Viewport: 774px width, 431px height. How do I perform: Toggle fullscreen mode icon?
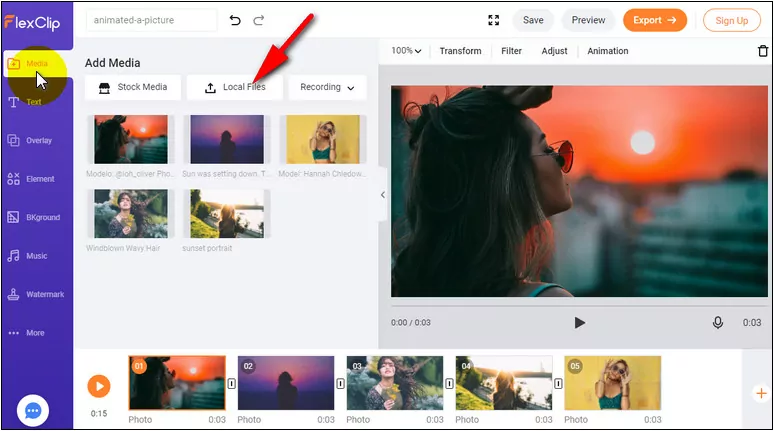[493, 20]
